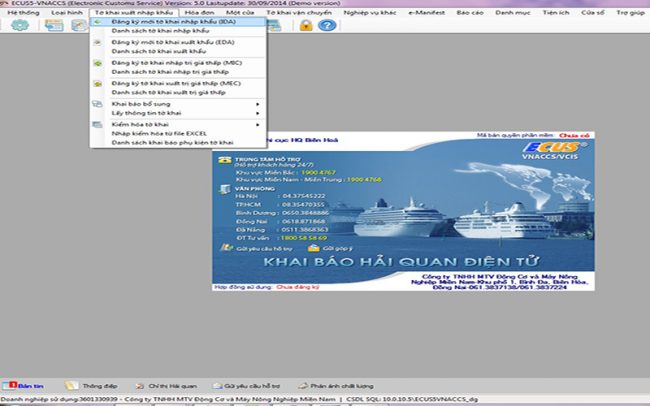Expand the Lấy thông tin tờ khai submenu
The width and height of the screenshot is (650, 406).
[145, 114]
